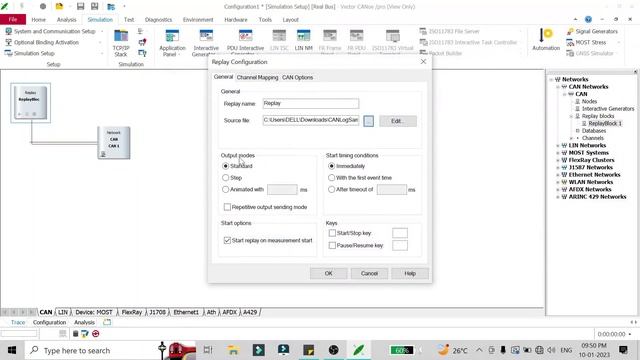Screen dimensions: 640x360
Task: Open the Diagnostics ribbon tab
Action: (158, 20)
